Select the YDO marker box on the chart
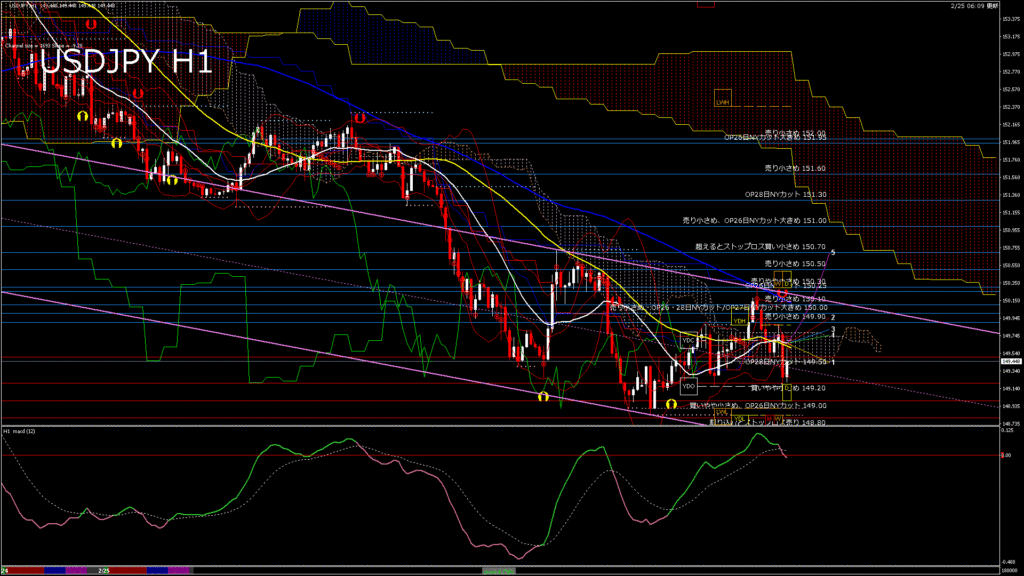The width and height of the screenshot is (1024, 576). coord(688,385)
